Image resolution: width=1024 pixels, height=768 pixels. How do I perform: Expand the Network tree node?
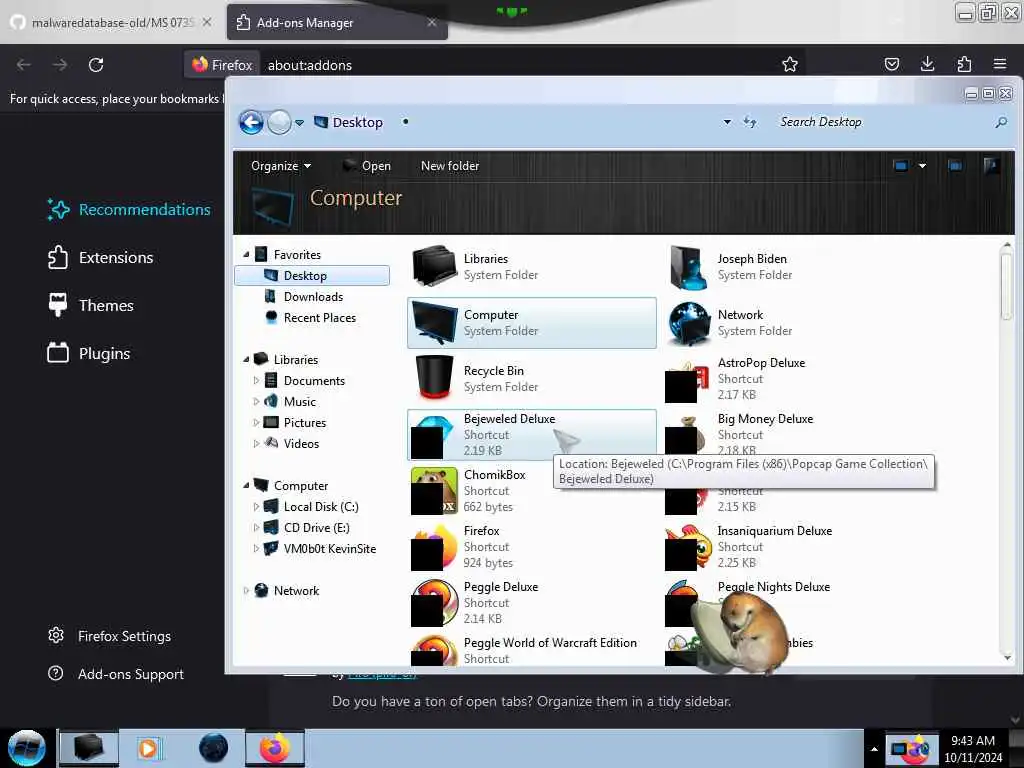click(246, 591)
